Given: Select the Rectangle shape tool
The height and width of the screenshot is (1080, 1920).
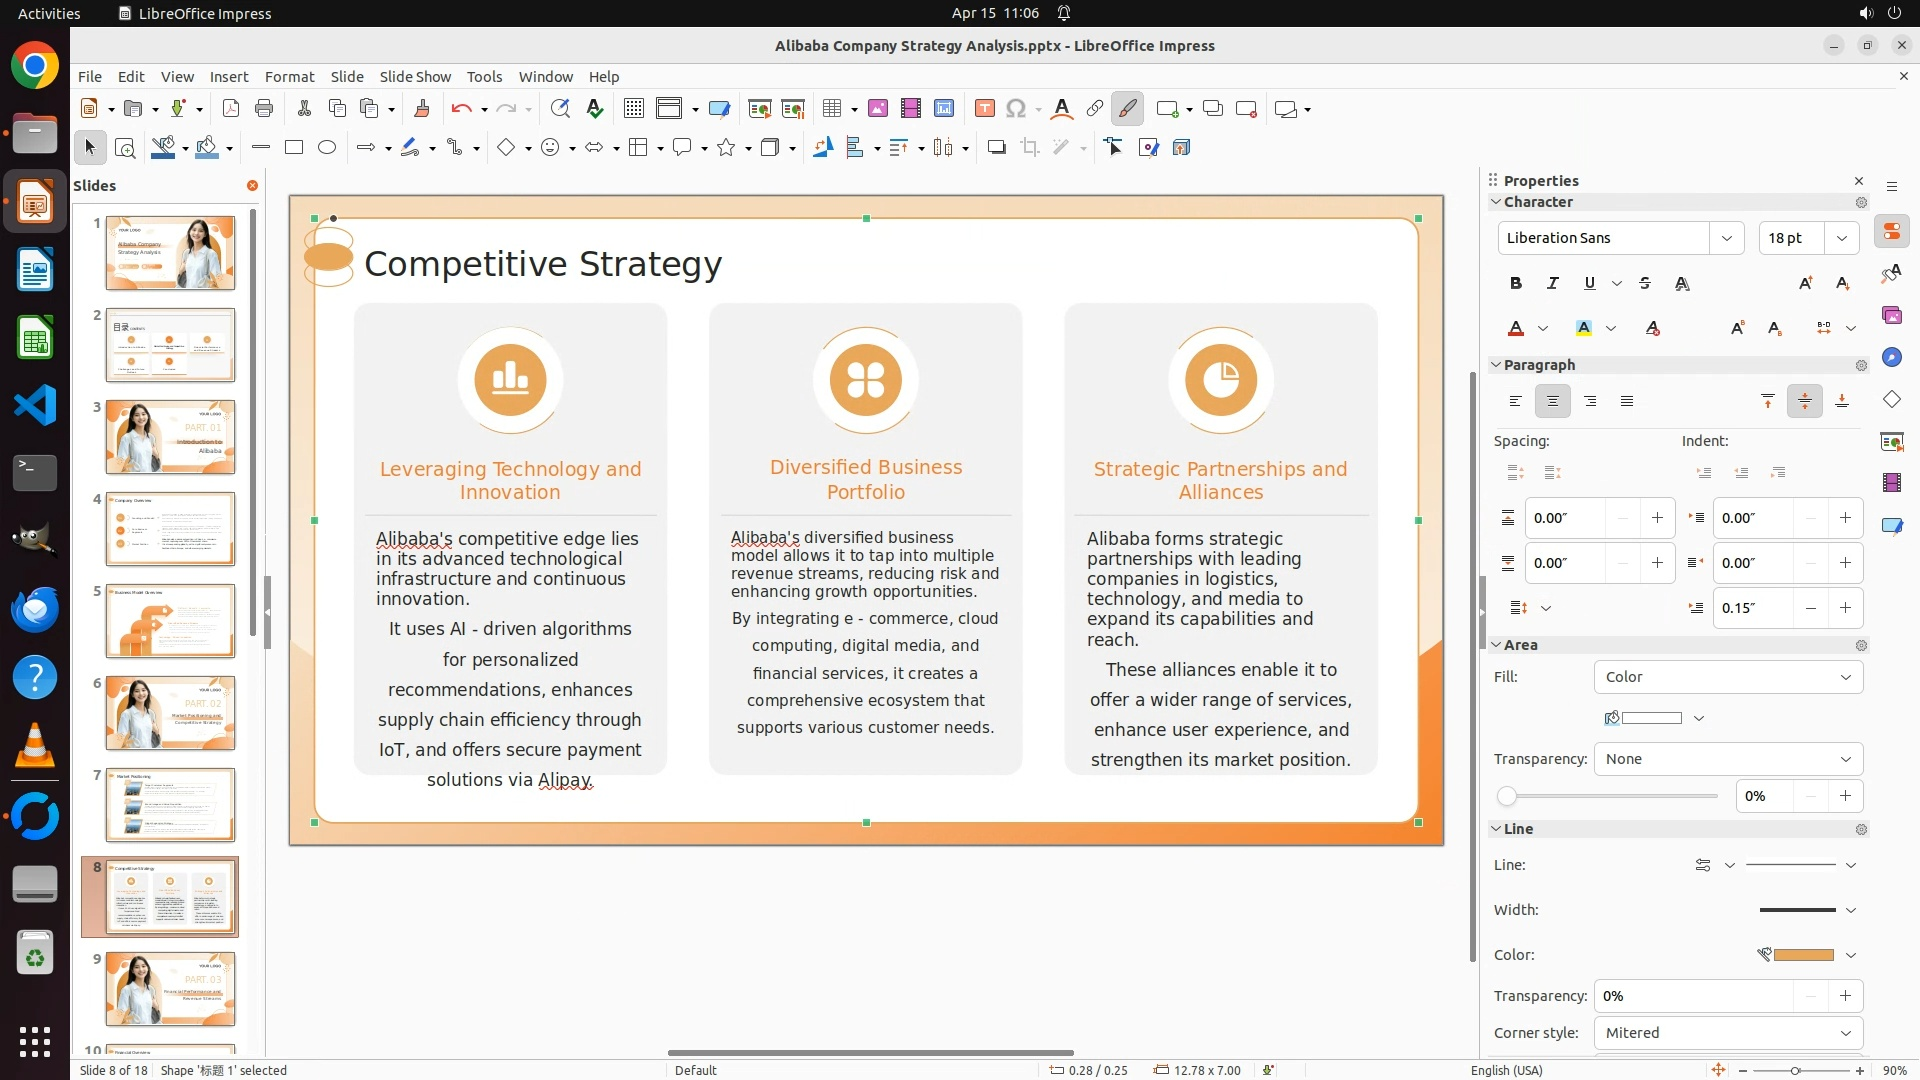Looking at the screenshot, I should pyautogui.click(x=293, y=147).
